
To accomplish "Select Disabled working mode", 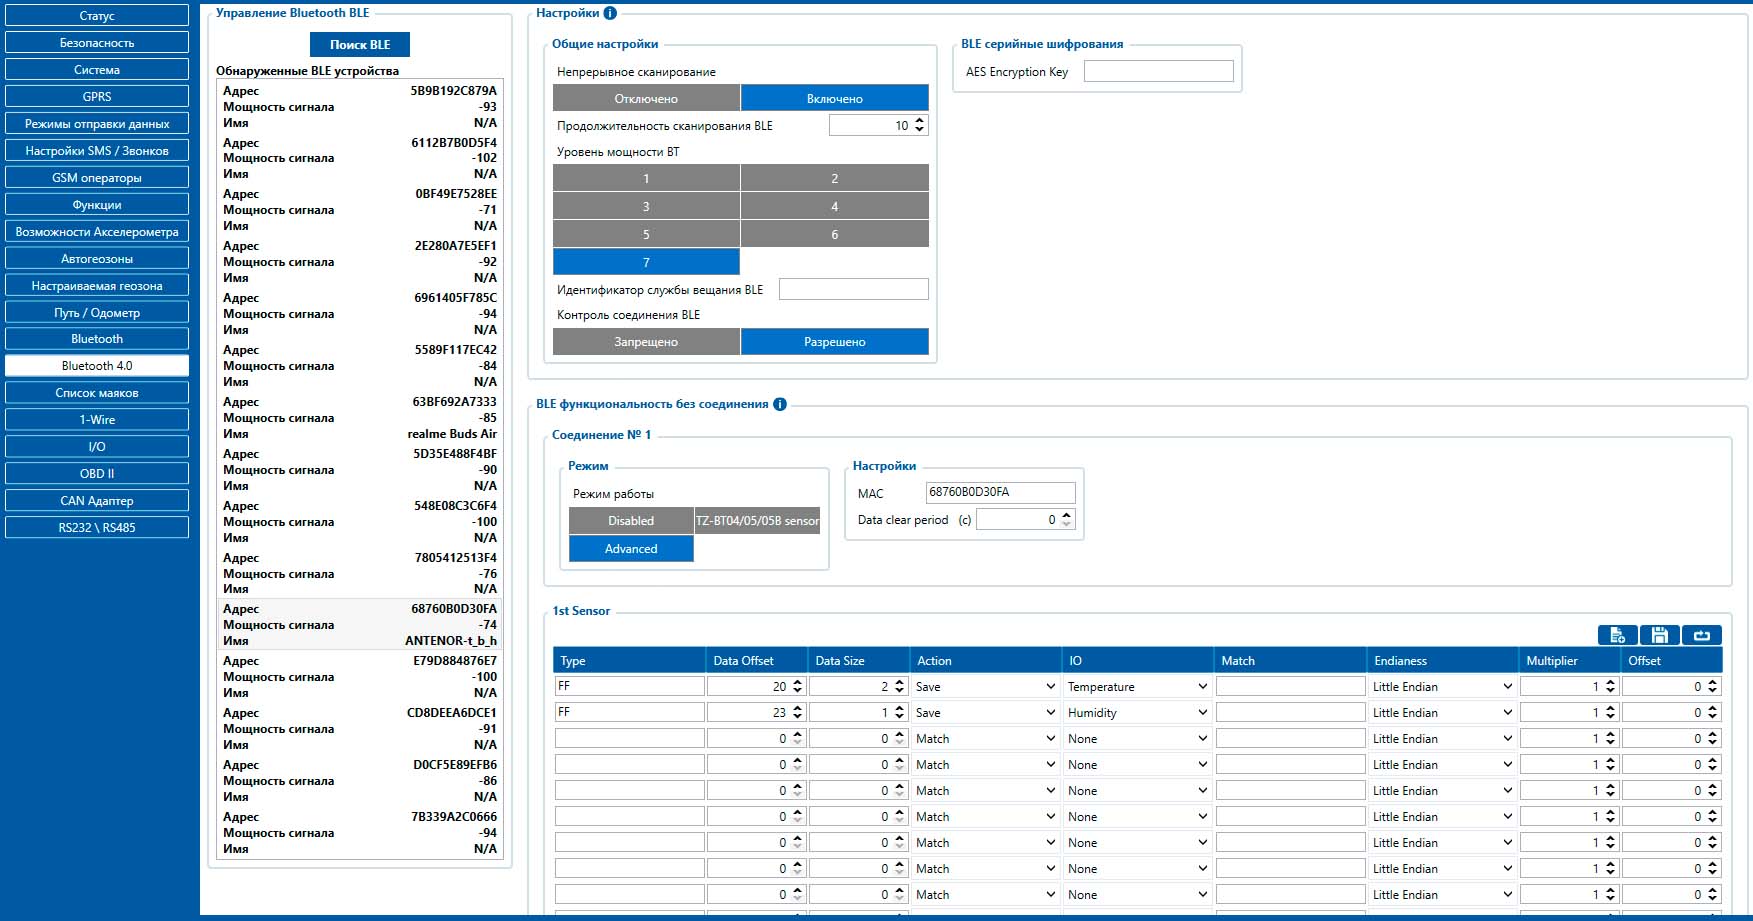I will click(x=631, y=521).
